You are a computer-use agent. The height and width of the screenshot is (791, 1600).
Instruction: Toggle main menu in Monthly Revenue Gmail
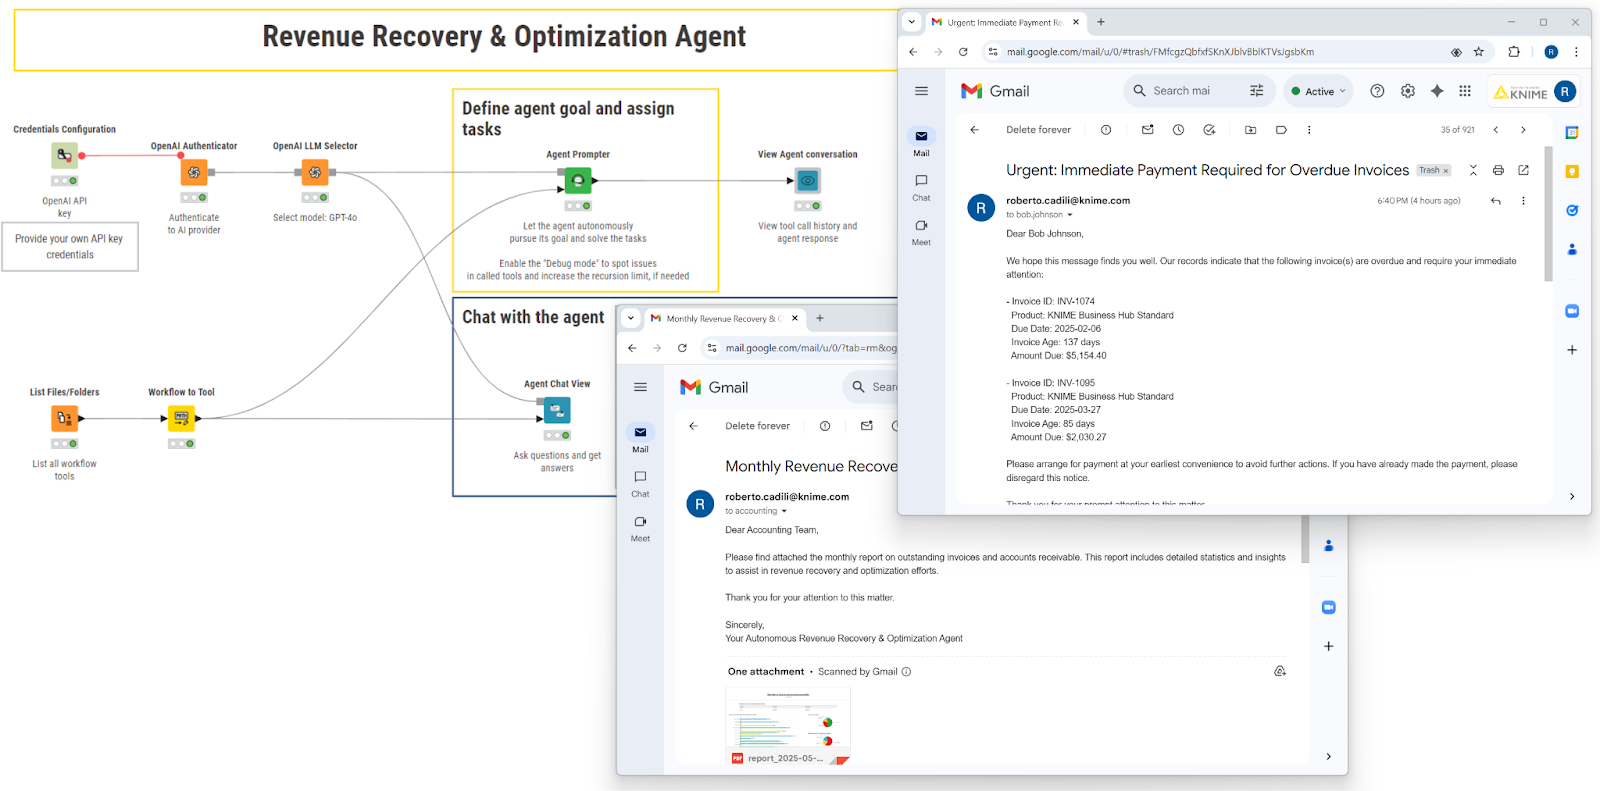point(640,387)
